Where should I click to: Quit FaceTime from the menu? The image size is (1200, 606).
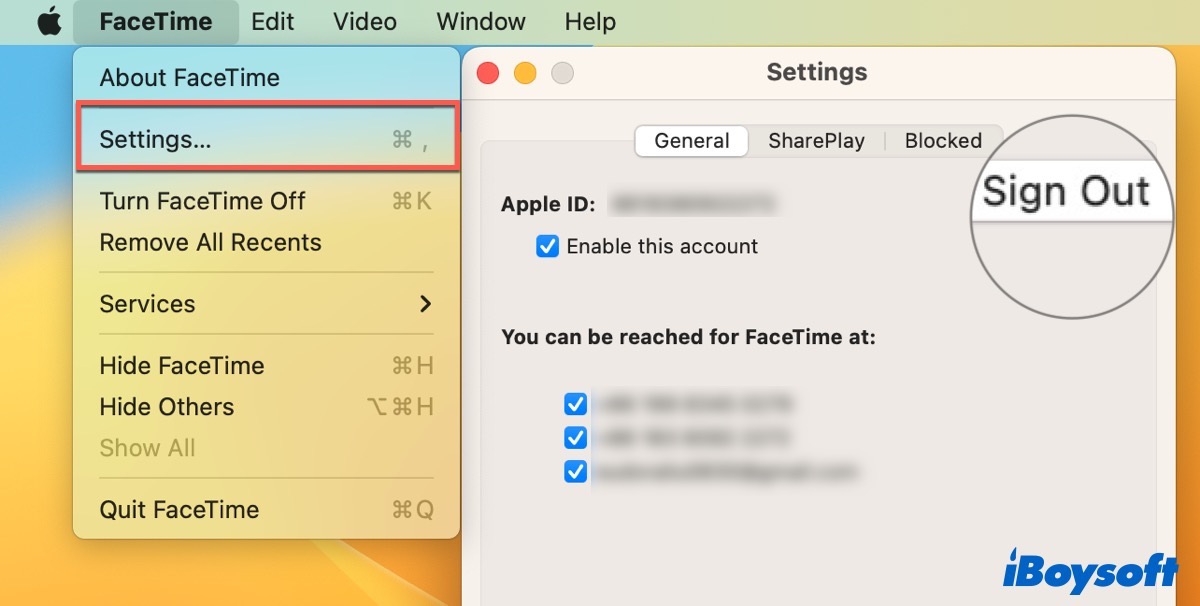[x=179, y=510]
